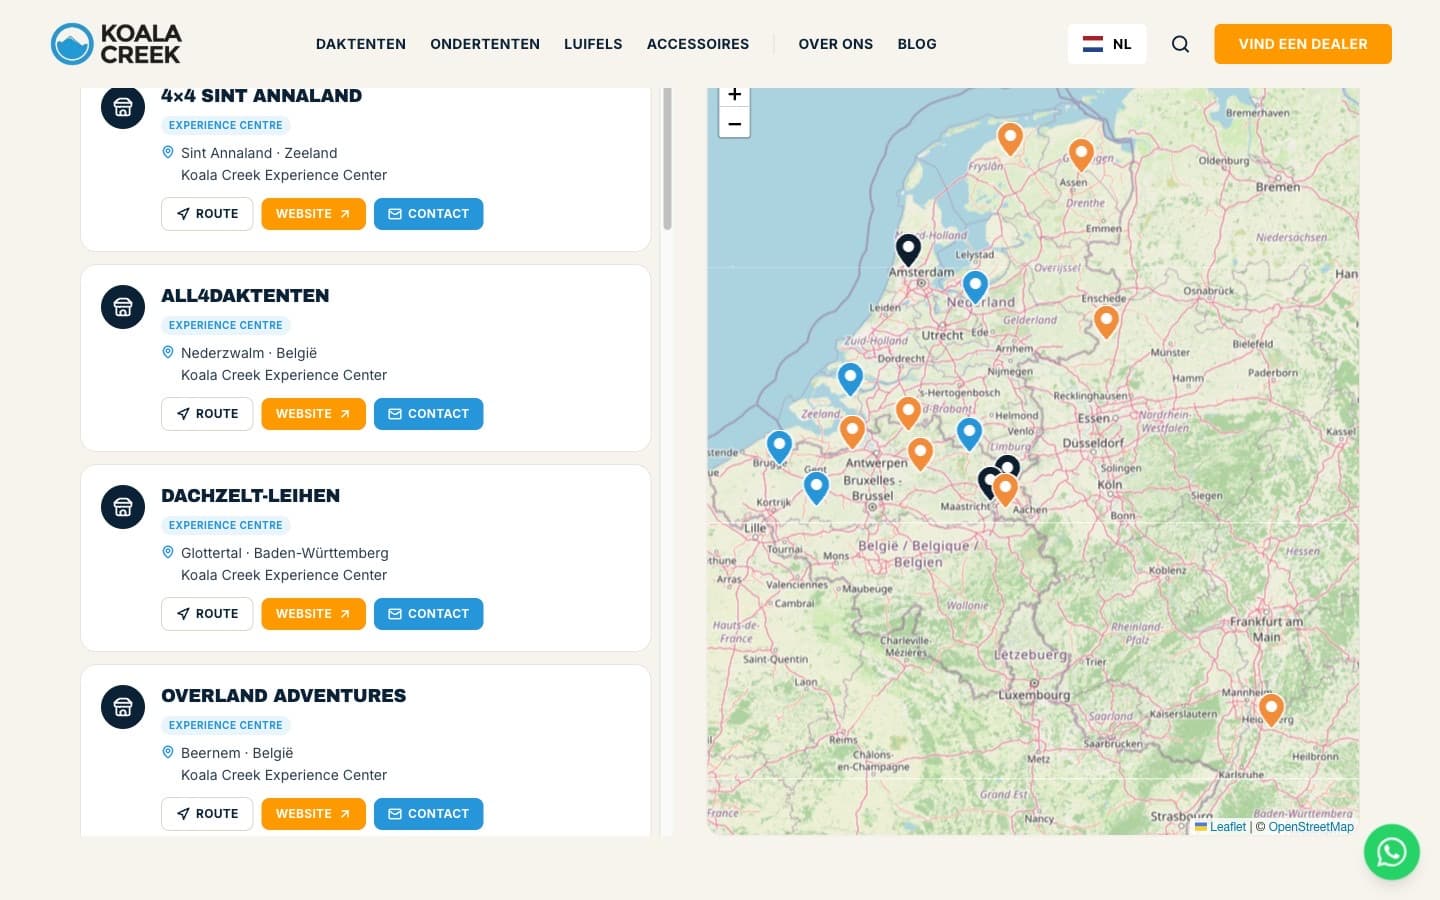
Task: Zoom in on the dealer map
Action: tap(734, 95)
